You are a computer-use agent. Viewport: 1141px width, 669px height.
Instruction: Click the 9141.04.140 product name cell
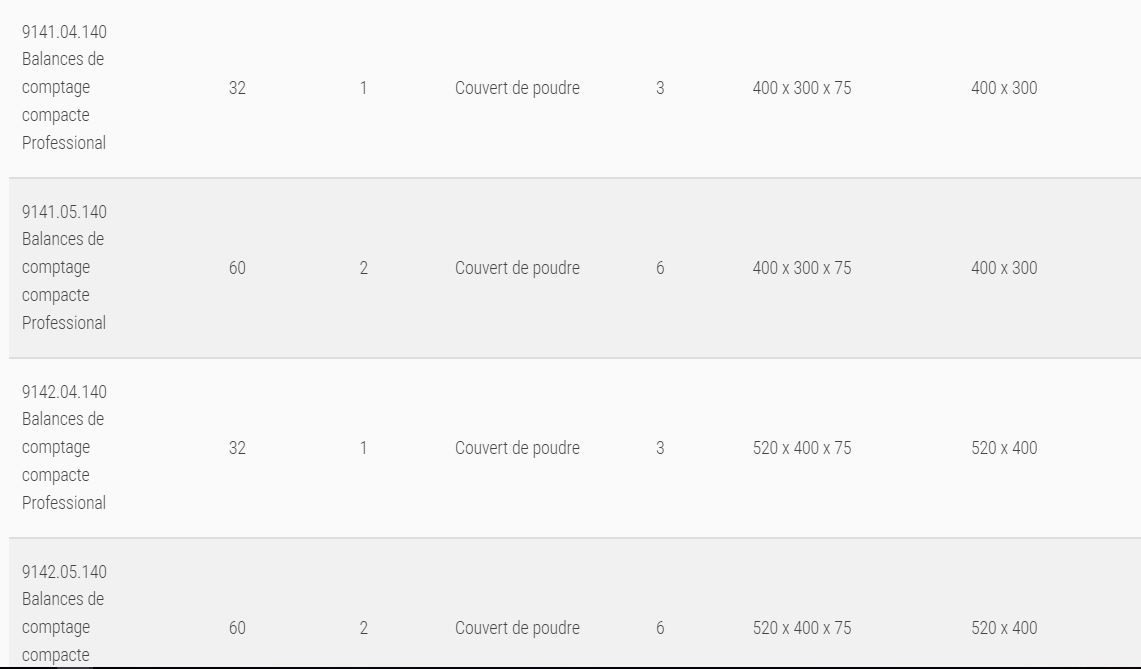pos(64,87)
